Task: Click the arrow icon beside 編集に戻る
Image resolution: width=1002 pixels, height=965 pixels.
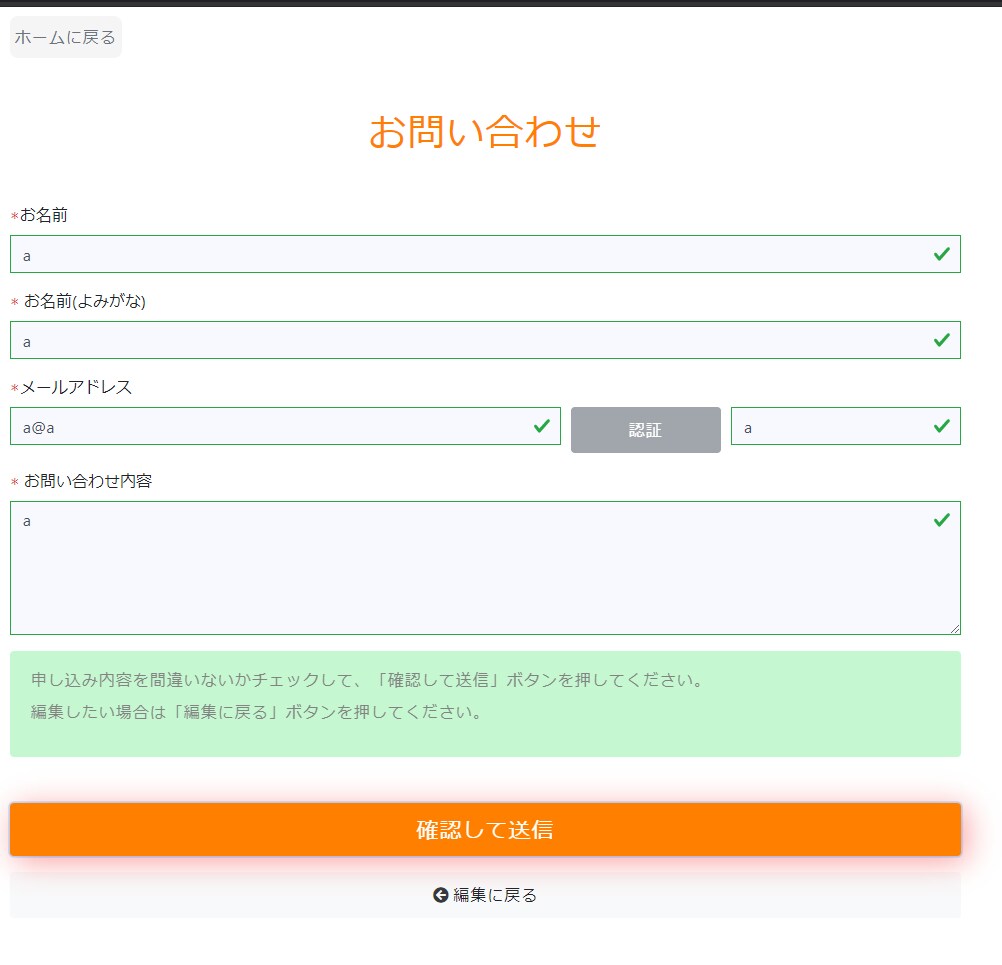Action: click(440, 895)
